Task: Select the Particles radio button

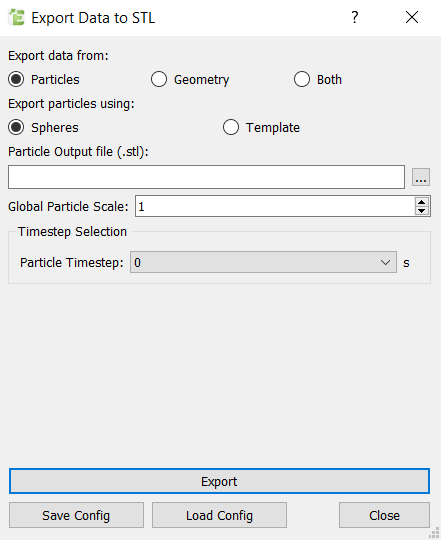Action: (x=16, y=79)
